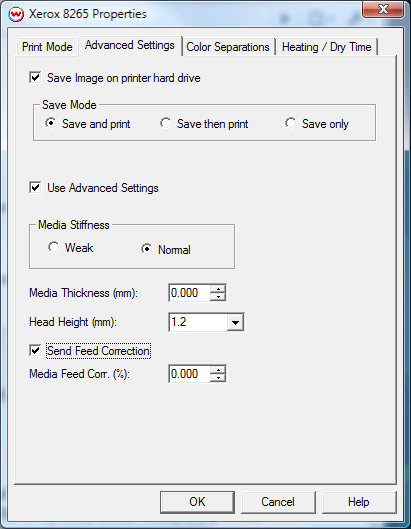Decrease Media Thickness with down arrow

tap(218, 297)
